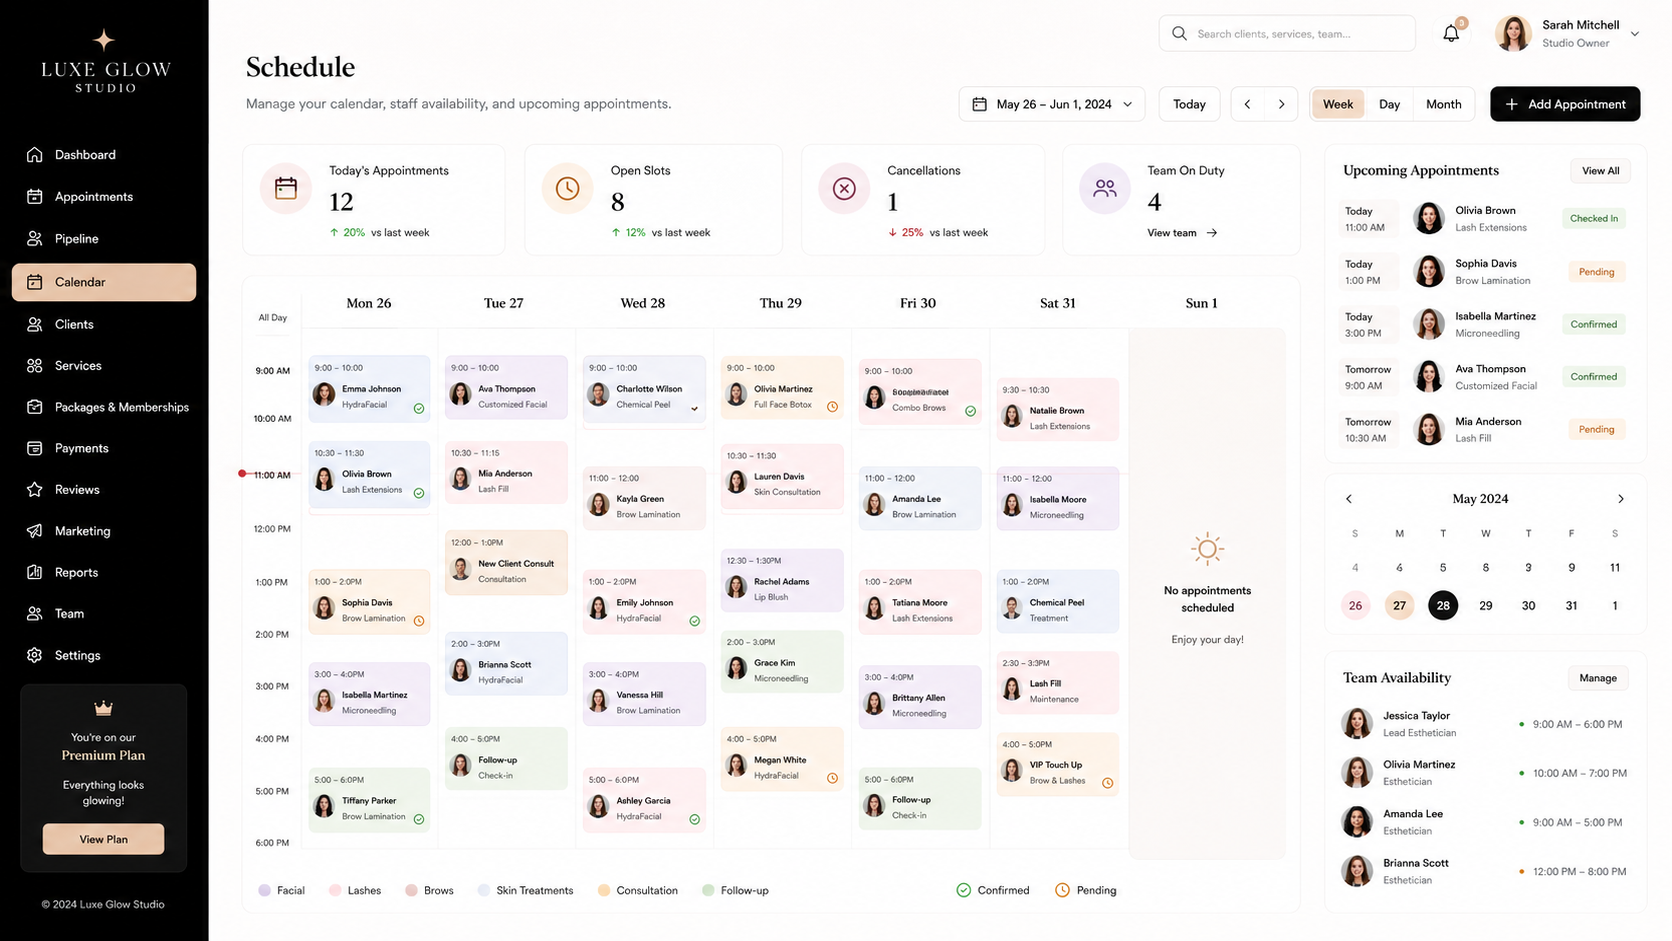
Task: Click the Reports chart icon
Action: [35, 572]
